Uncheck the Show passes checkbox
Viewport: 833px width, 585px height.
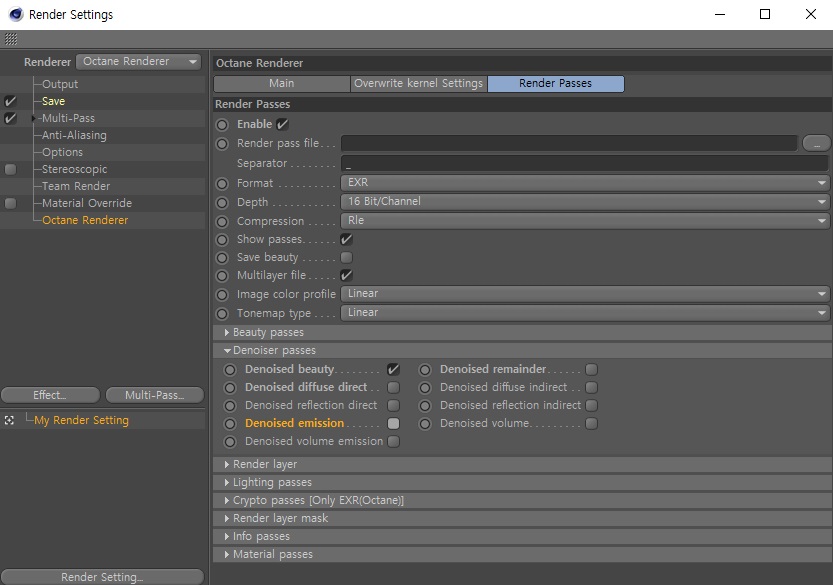point(346,240)
